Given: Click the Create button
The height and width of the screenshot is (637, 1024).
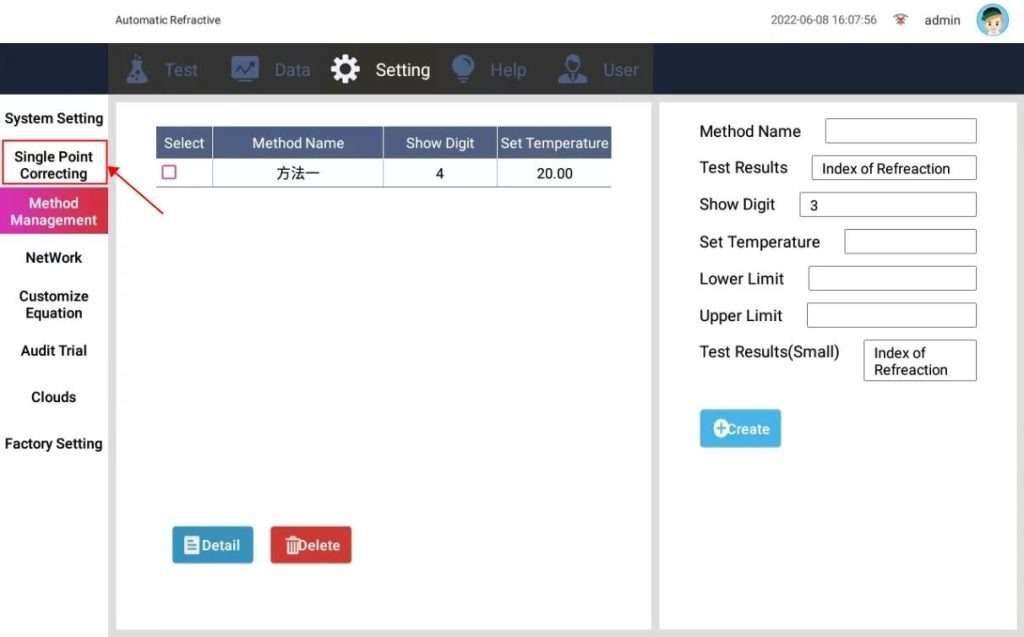Looking at the screenshot, I should [x=740, y=429].
